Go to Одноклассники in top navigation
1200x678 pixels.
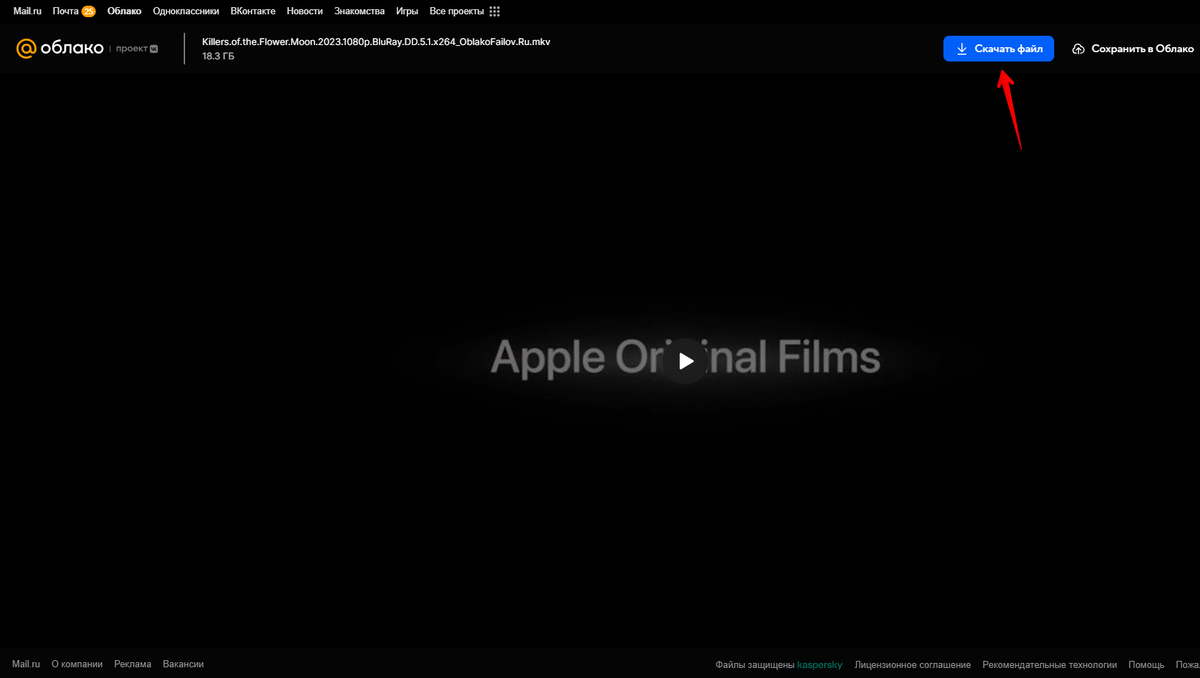[x=186, y=11]
